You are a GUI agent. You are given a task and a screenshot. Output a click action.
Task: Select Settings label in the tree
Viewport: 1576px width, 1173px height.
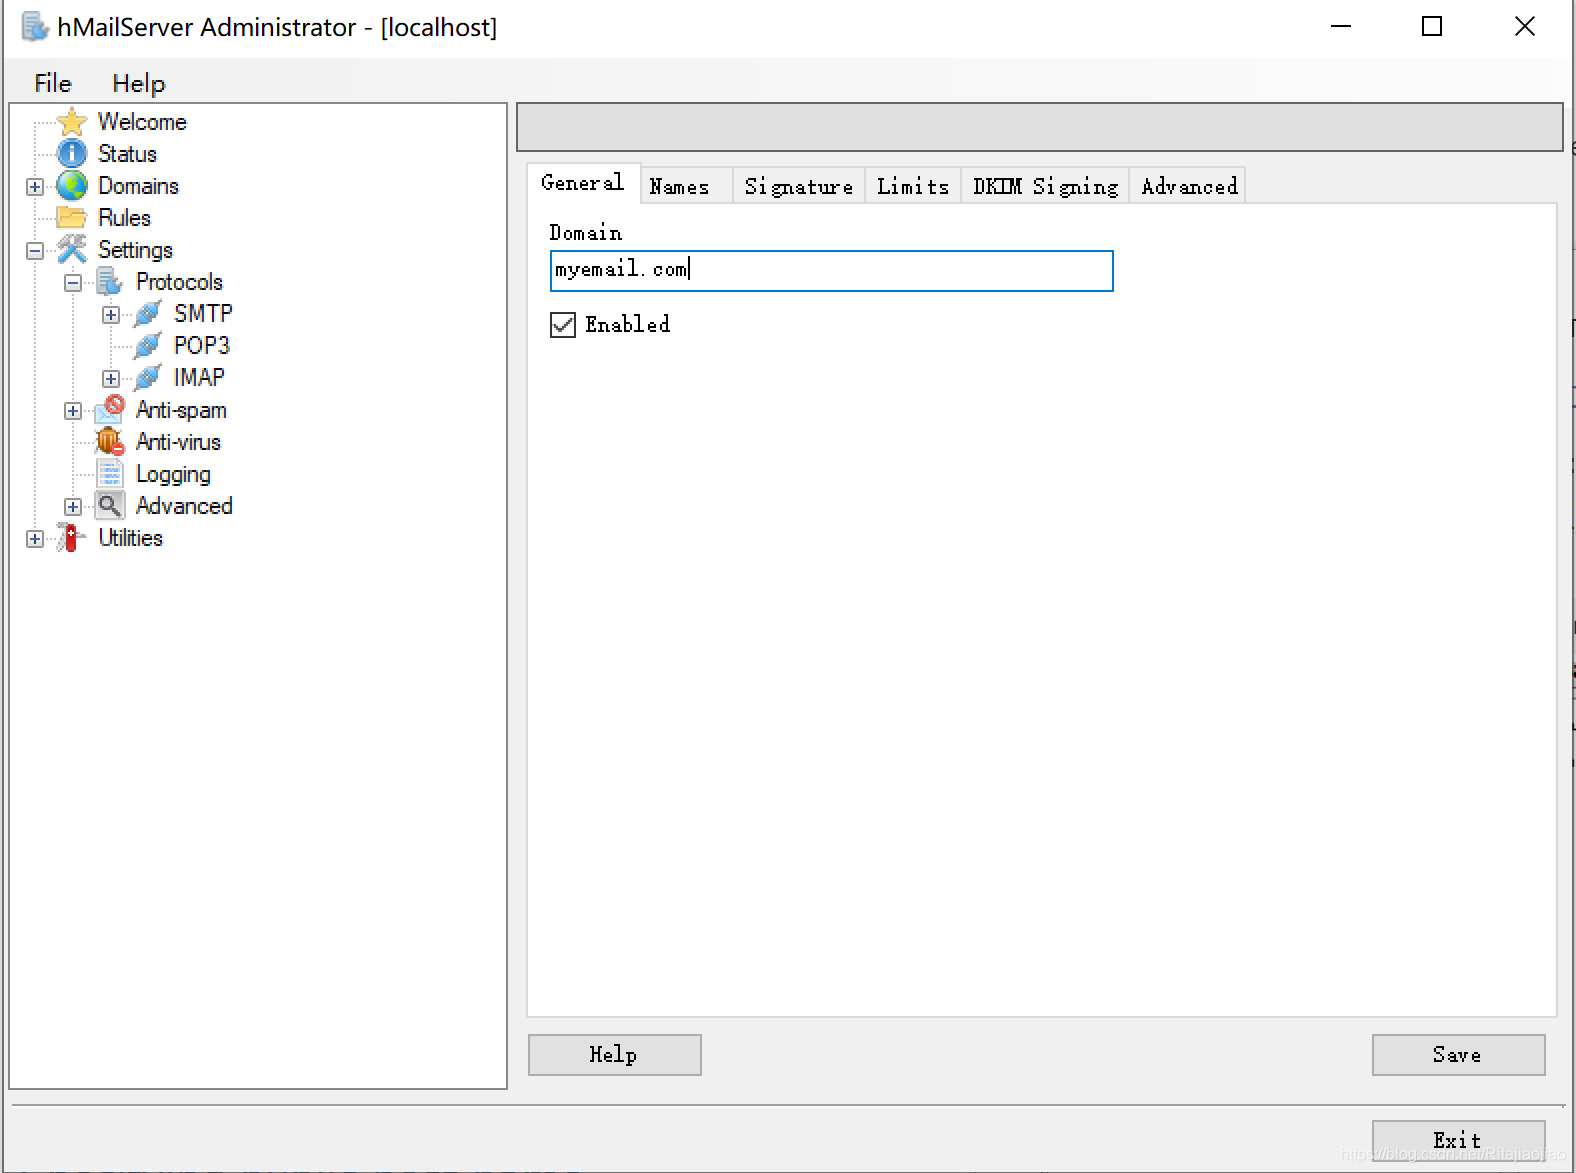click(x=135, y=250)
